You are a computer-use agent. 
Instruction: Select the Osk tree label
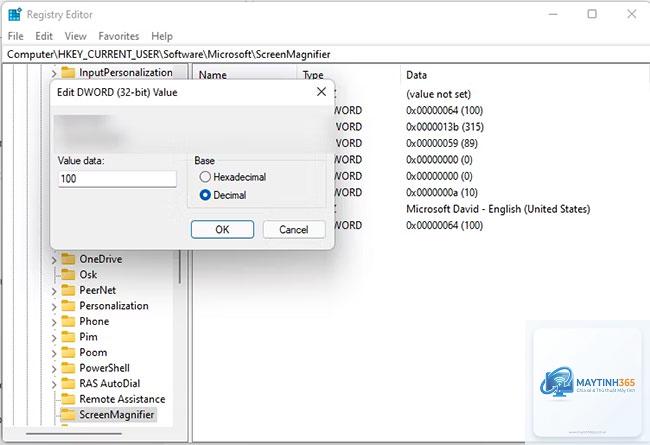[x=88, y=275]
